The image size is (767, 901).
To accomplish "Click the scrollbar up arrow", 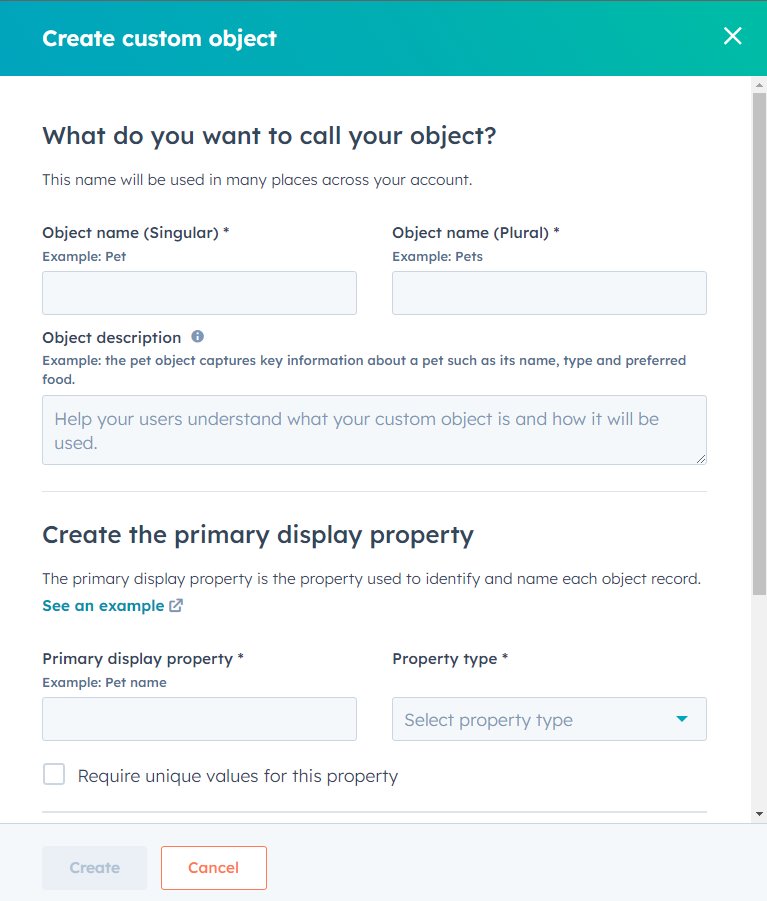I will coord(758,86).
